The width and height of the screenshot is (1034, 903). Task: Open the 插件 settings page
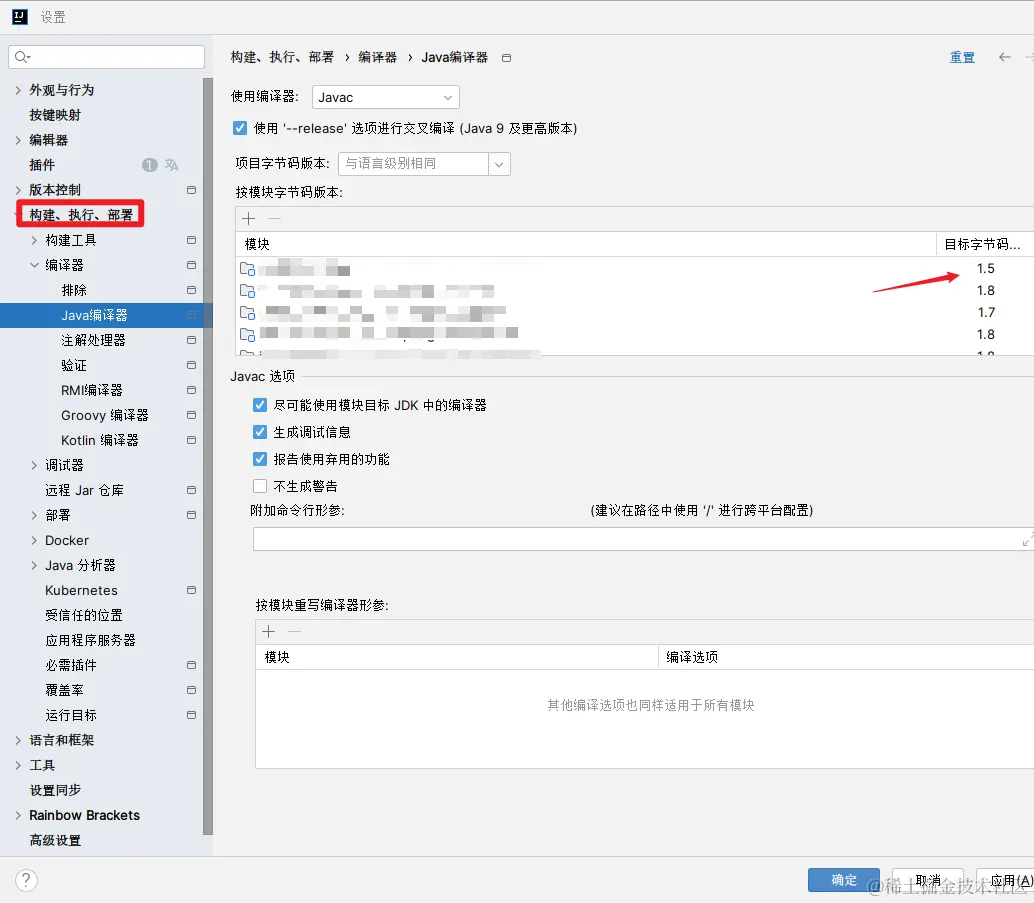point(42,165)
